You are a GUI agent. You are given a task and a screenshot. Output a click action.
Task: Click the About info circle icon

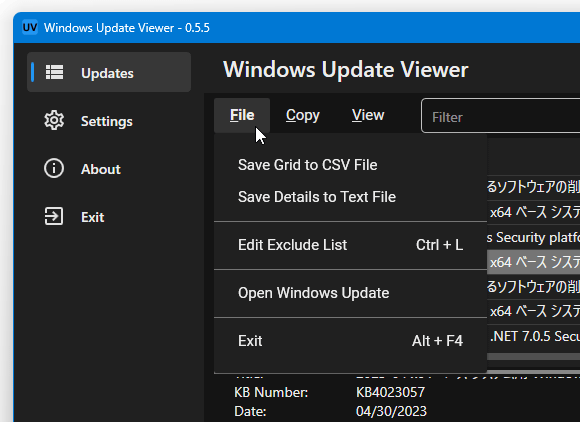click(54, 168)
